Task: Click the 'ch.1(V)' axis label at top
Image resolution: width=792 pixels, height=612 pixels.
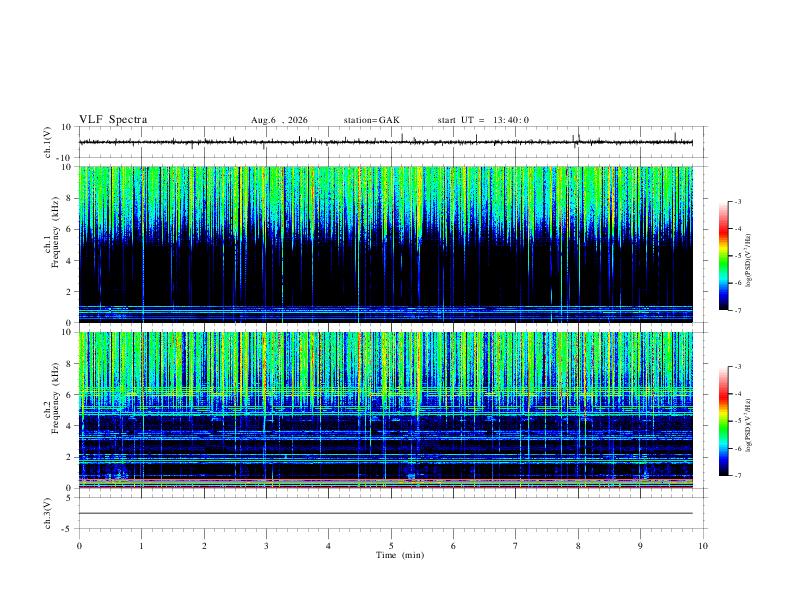Action: pyautogui.click(x=48, y=142)
